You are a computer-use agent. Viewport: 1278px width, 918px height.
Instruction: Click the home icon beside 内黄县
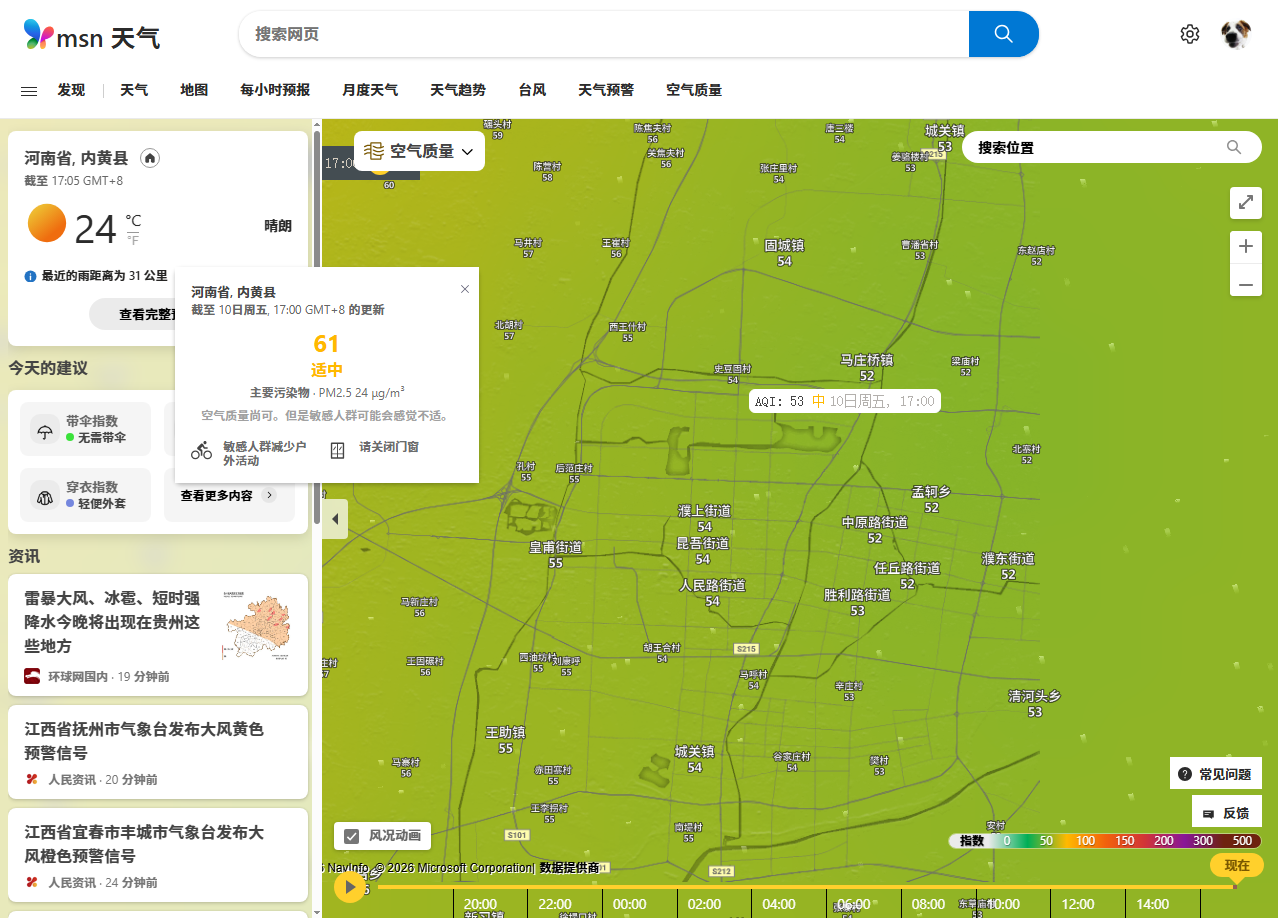point(150,158)
